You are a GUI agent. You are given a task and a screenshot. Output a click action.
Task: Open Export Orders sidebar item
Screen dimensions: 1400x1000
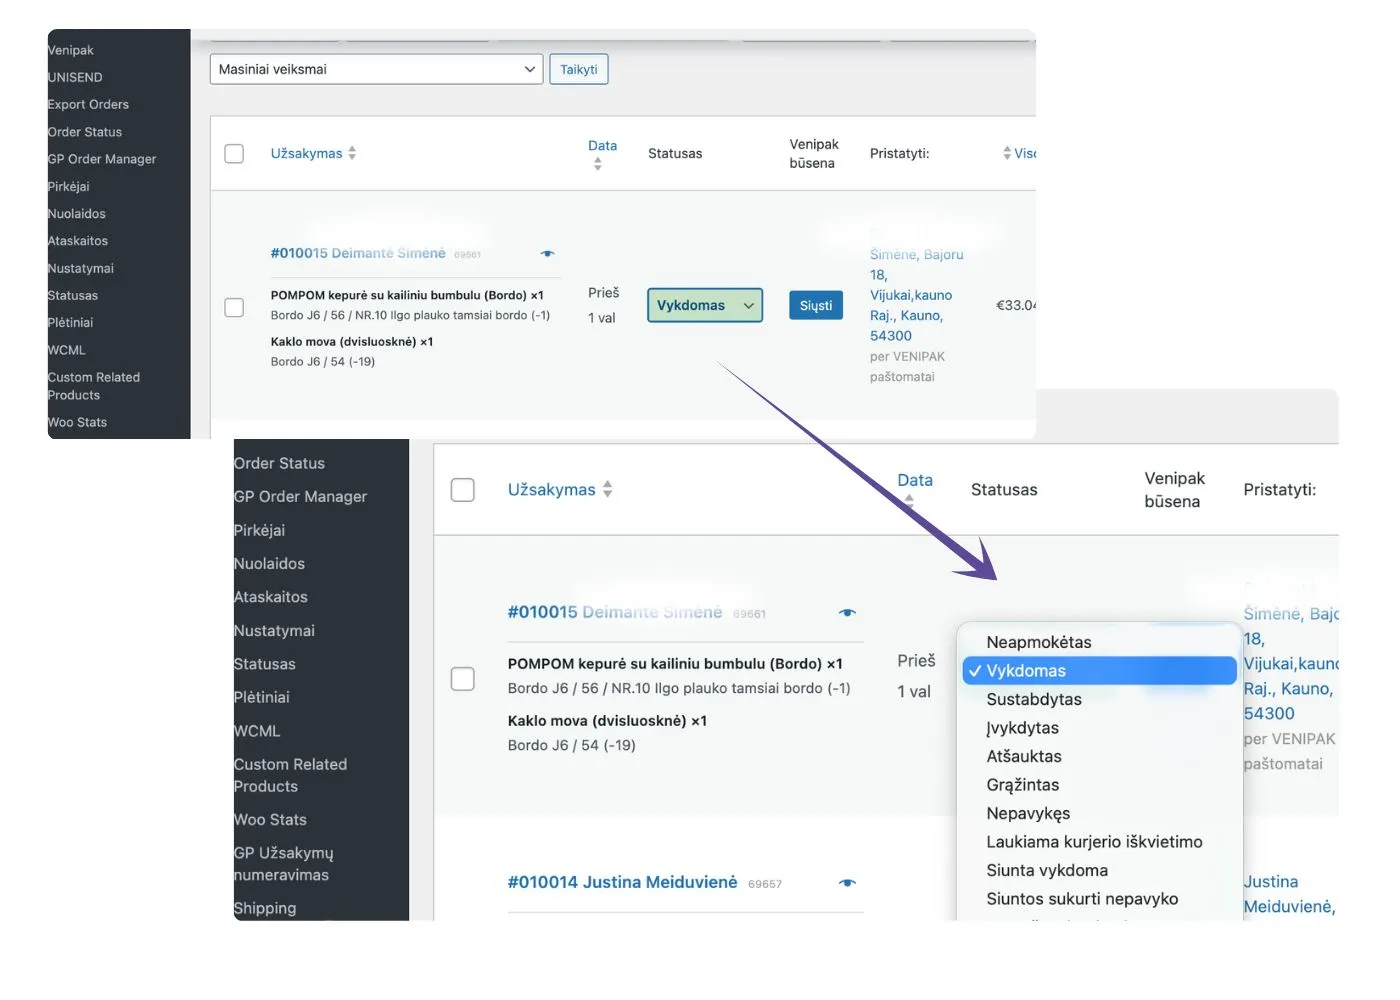88,104
